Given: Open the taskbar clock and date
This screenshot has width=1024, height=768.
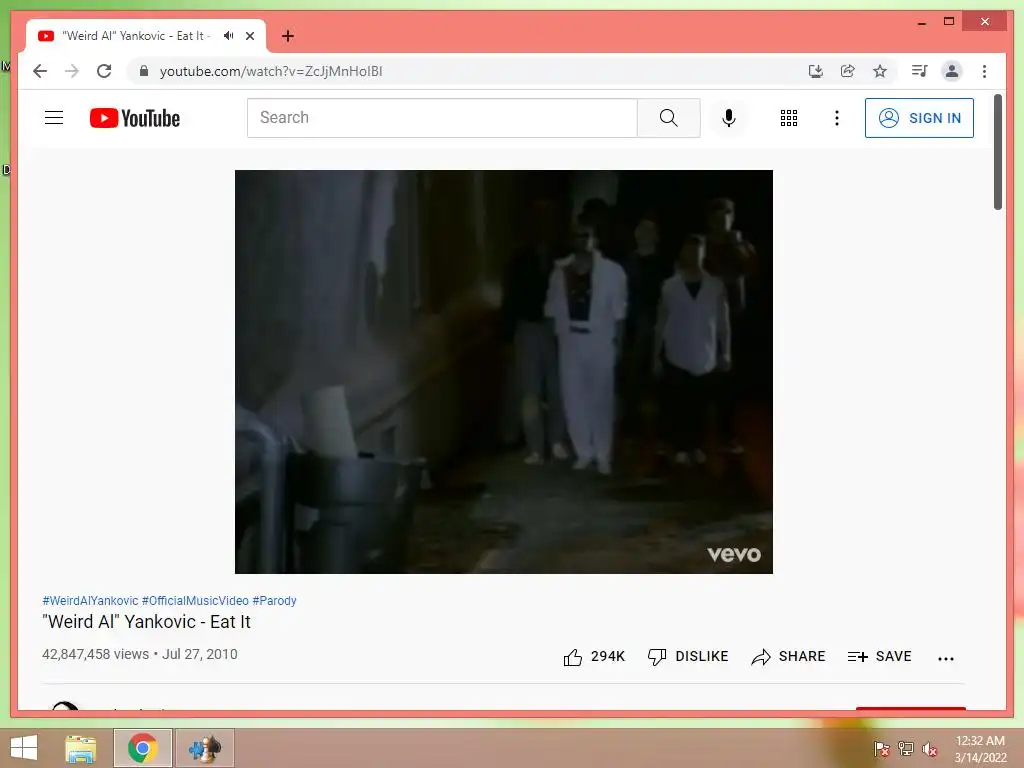Looking at the screenshot, I should (980, 749).
